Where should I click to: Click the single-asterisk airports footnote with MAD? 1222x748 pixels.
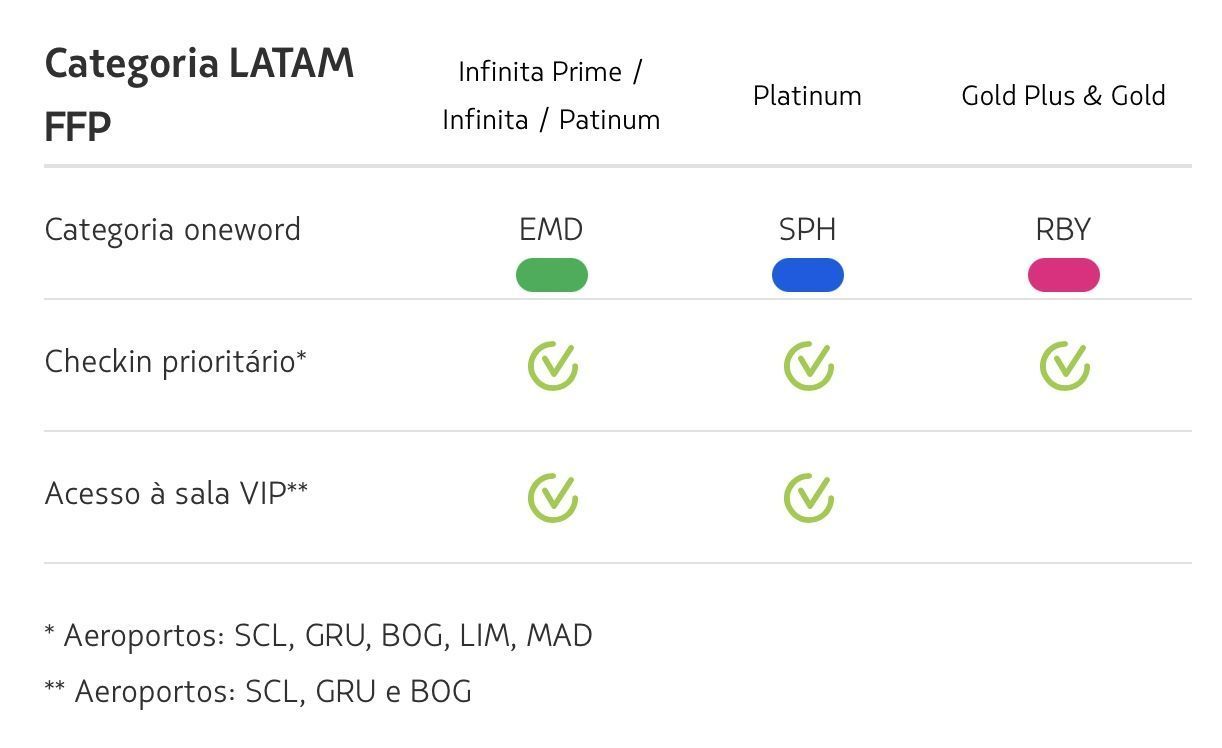click(318, 636)
